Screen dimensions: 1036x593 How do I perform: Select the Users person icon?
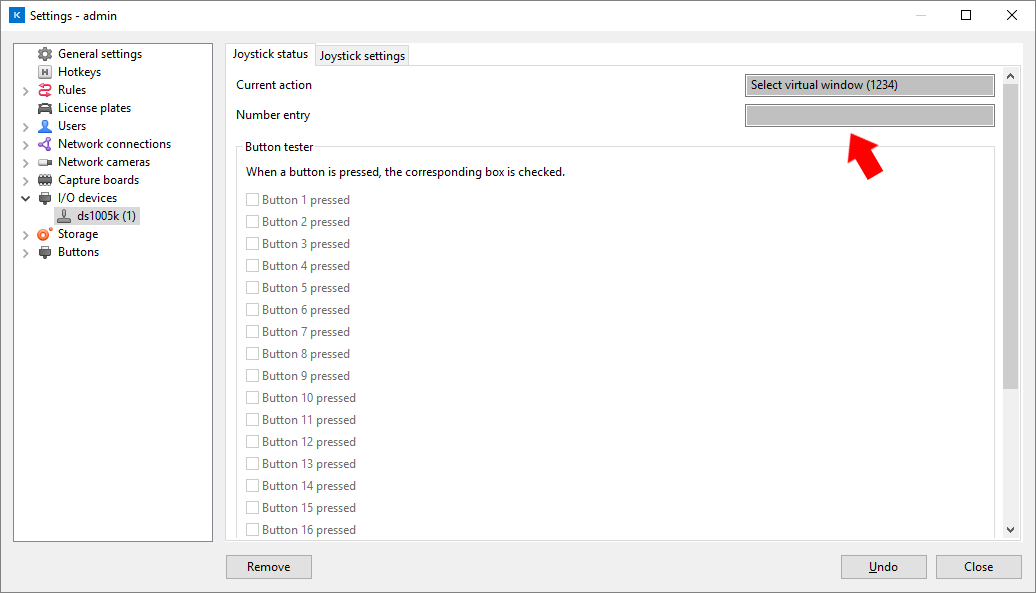tap(45, 126)
